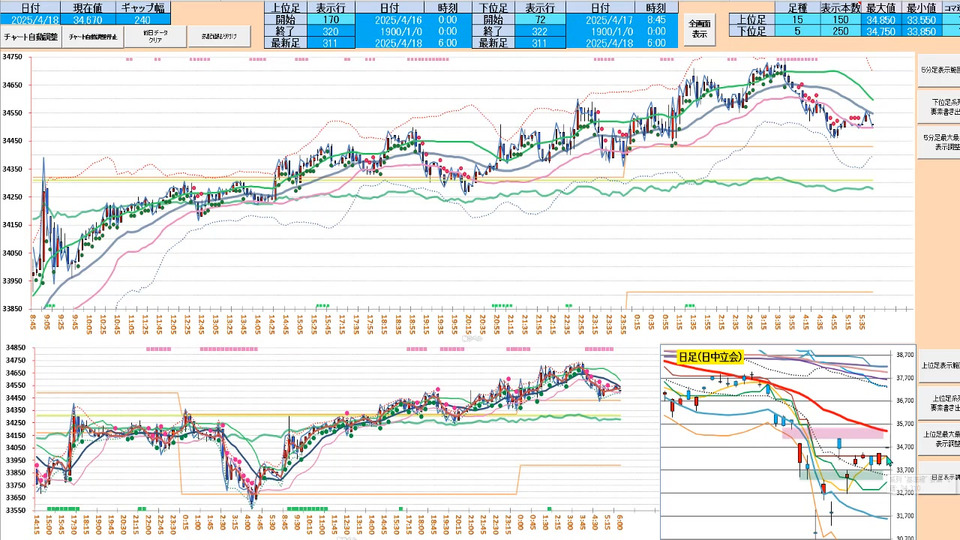Click the 5分足表示範囲 button
960x540 pixels.
click(939, 70)
